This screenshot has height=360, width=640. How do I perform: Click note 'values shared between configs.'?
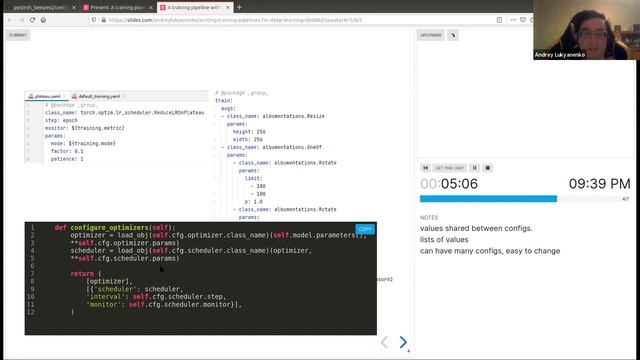pos(476,229)
